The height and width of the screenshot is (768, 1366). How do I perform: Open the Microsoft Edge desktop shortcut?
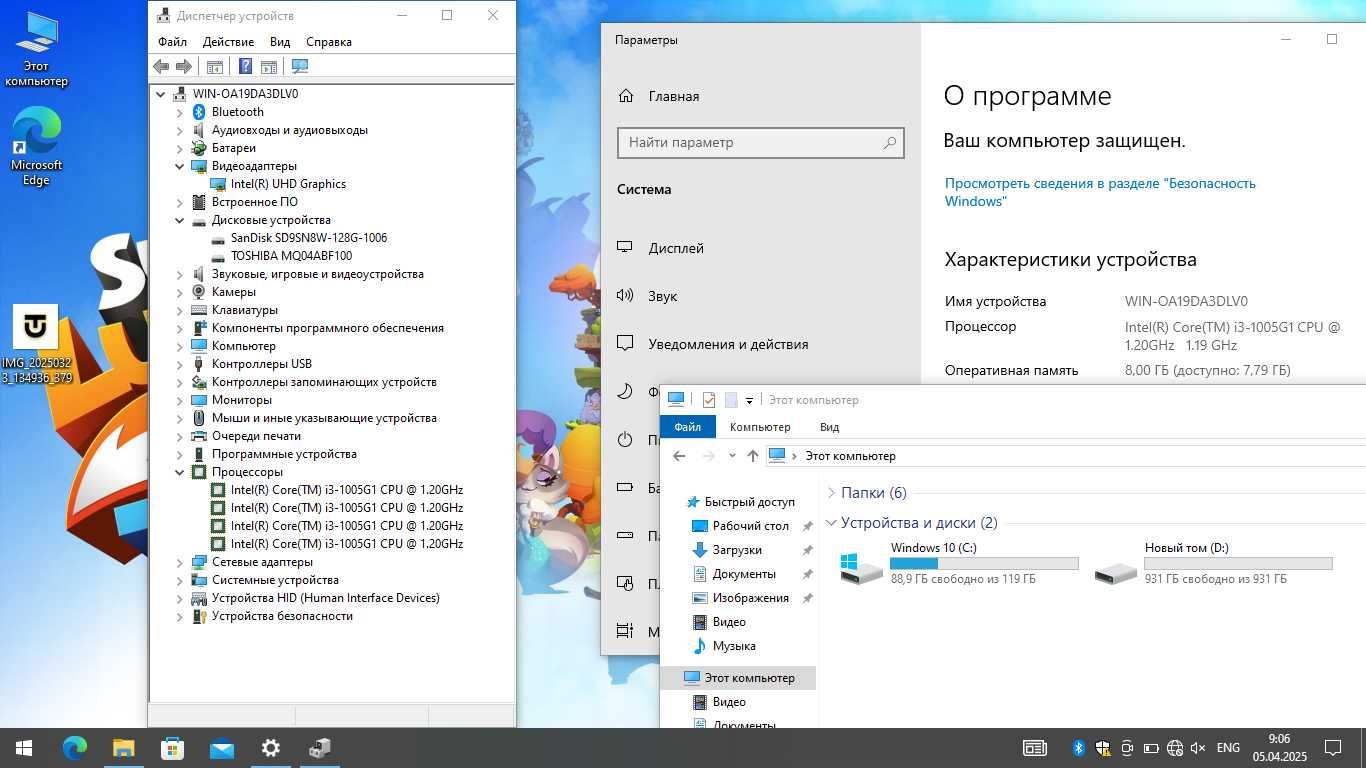(x=36, y=148)
